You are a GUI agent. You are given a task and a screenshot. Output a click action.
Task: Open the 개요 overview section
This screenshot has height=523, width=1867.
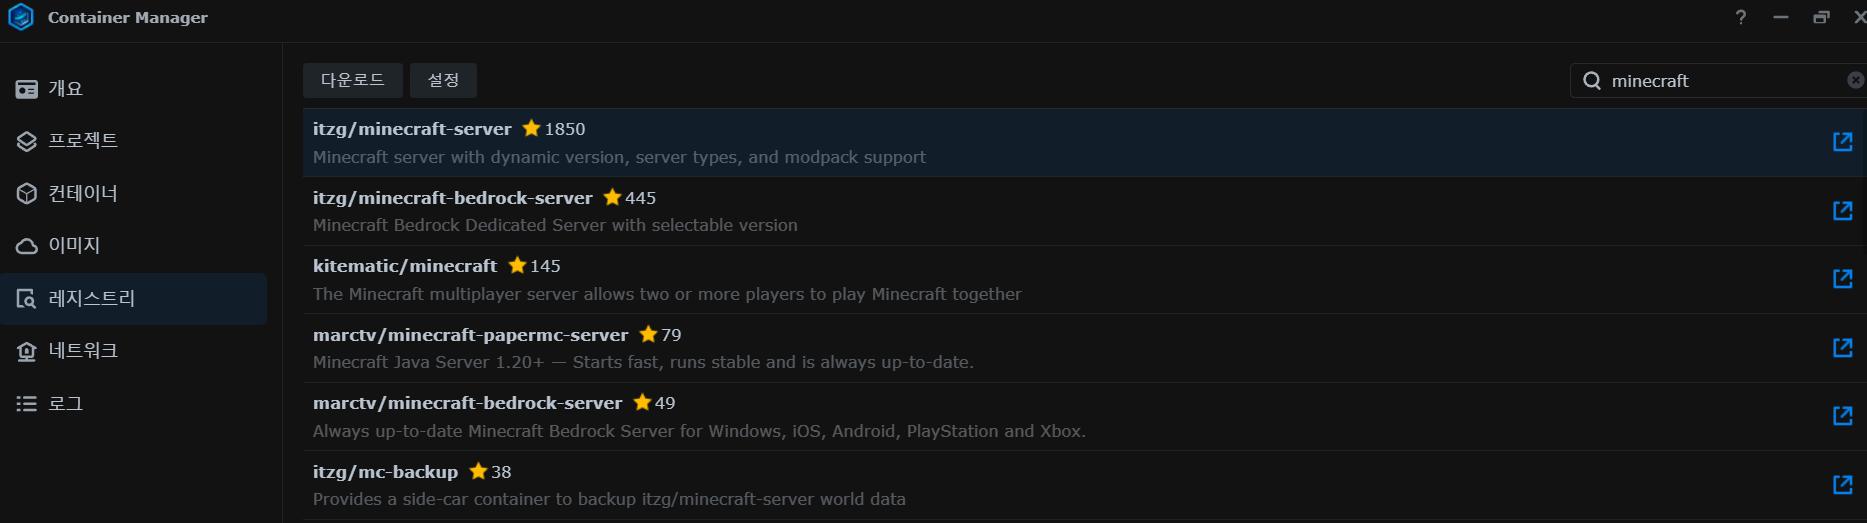(66, 89)
